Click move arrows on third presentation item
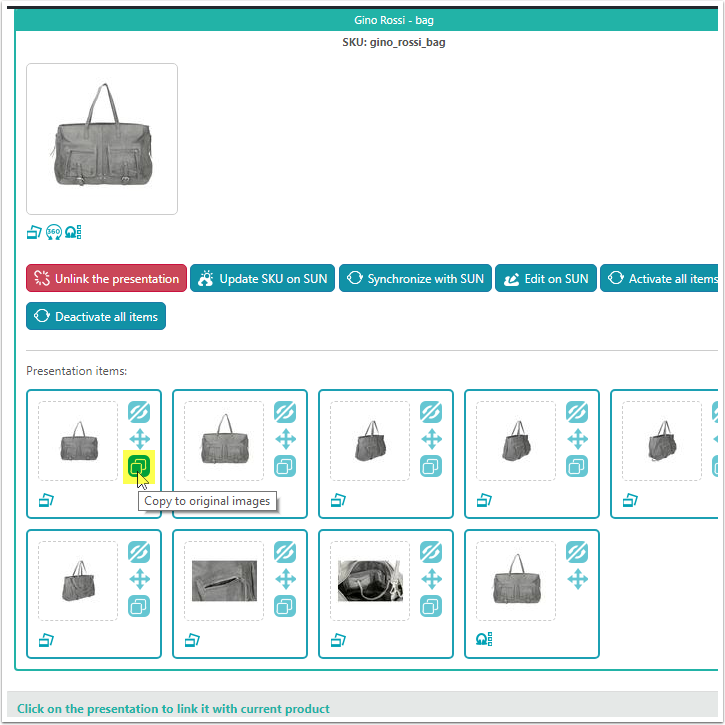The image size is (725, 725). tap(431, 439)
